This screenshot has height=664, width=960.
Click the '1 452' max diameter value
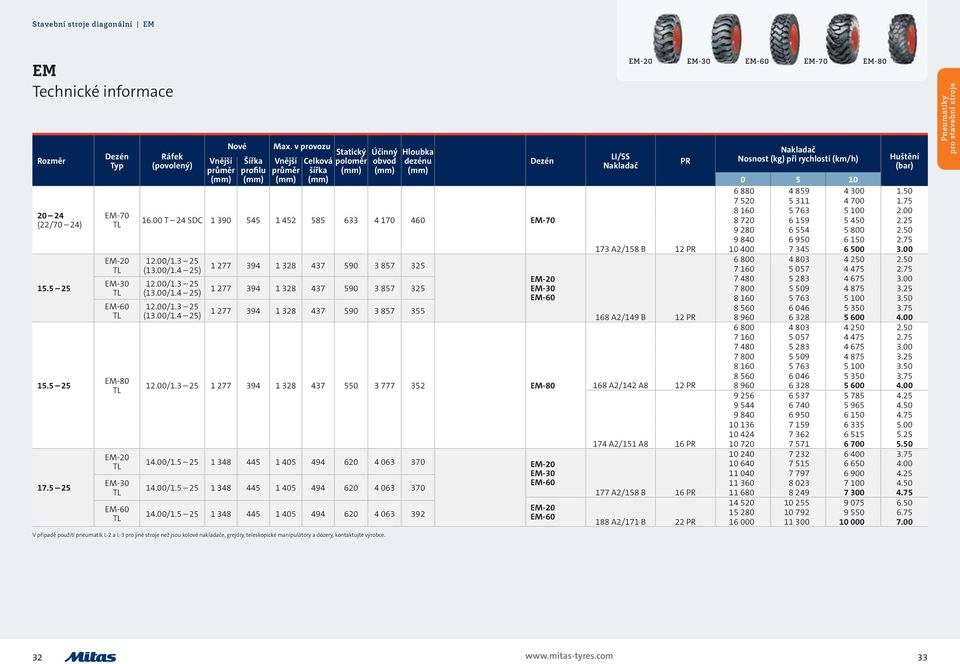point(286,220)
